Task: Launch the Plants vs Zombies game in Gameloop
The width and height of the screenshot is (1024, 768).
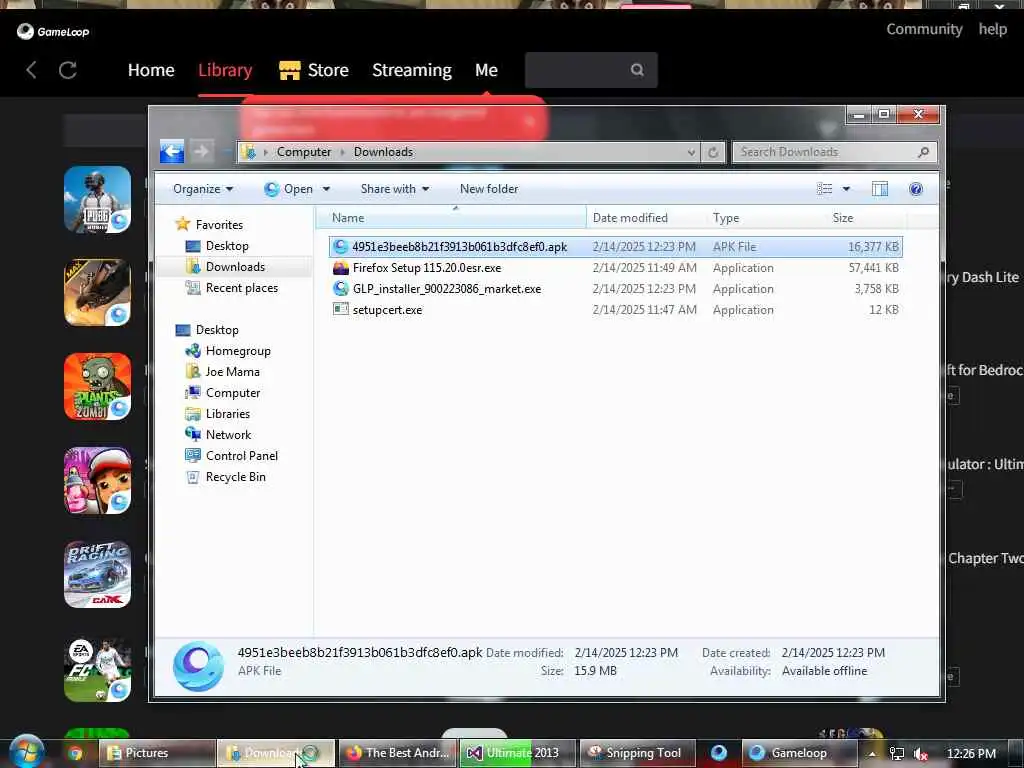Action: point(97,387)
